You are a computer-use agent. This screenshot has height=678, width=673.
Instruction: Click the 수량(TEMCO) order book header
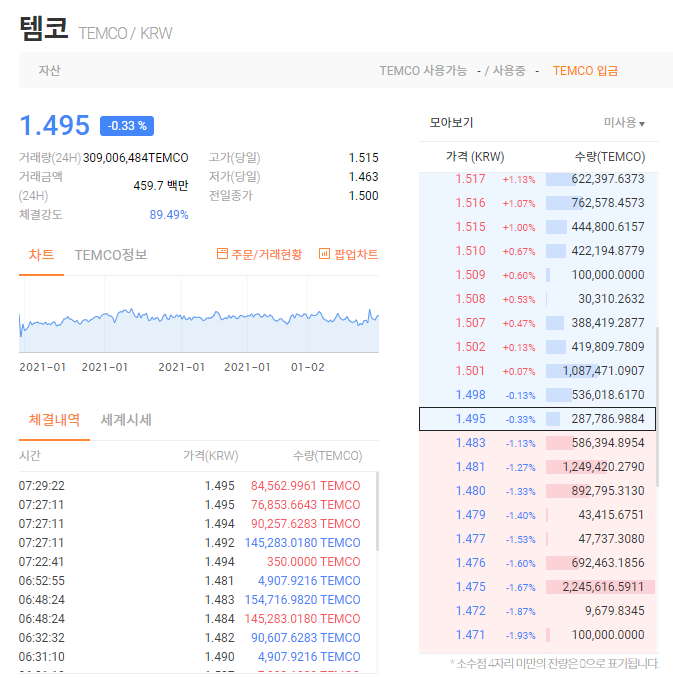pyautogui.click(x=610, y=157)
